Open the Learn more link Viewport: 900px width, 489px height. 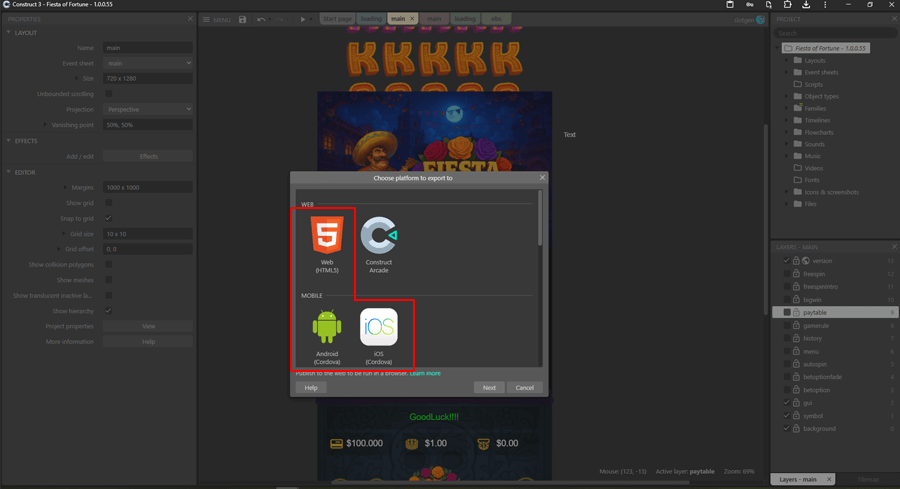click(x=425, y=374)
